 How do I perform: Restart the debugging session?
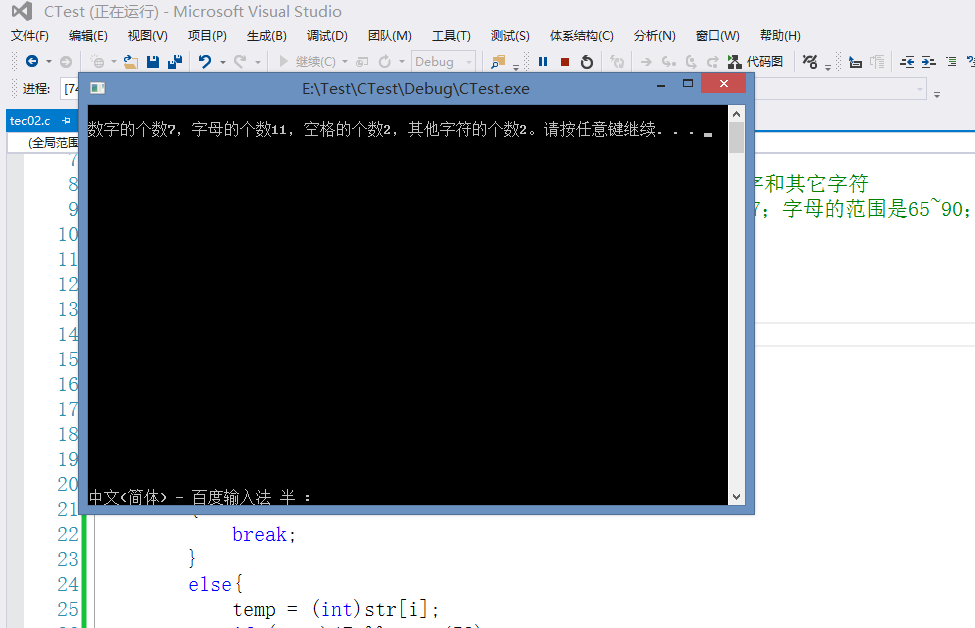click(x=586, y=62)
